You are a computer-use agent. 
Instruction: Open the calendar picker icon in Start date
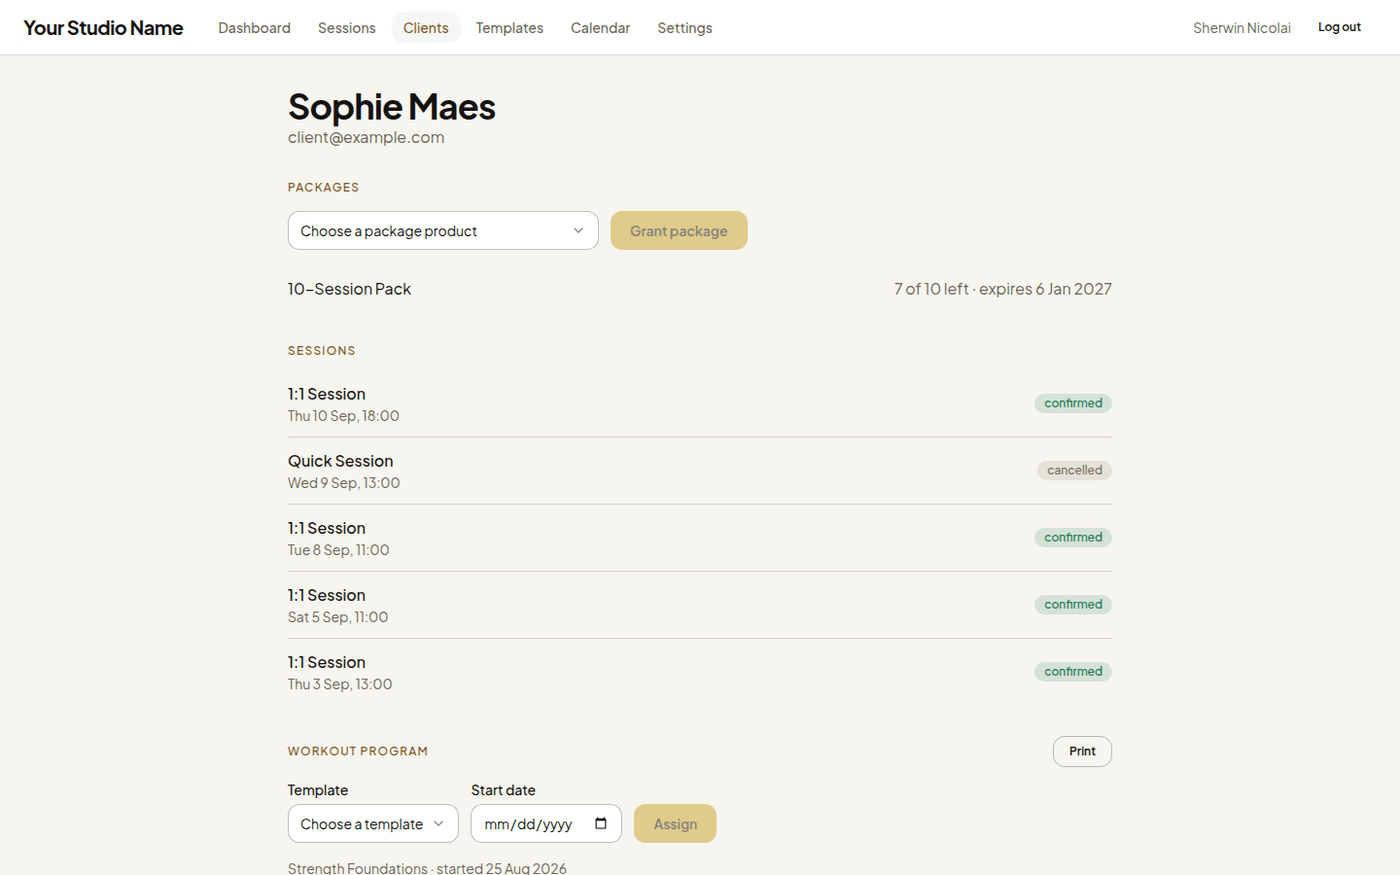[x=601, y=824]
